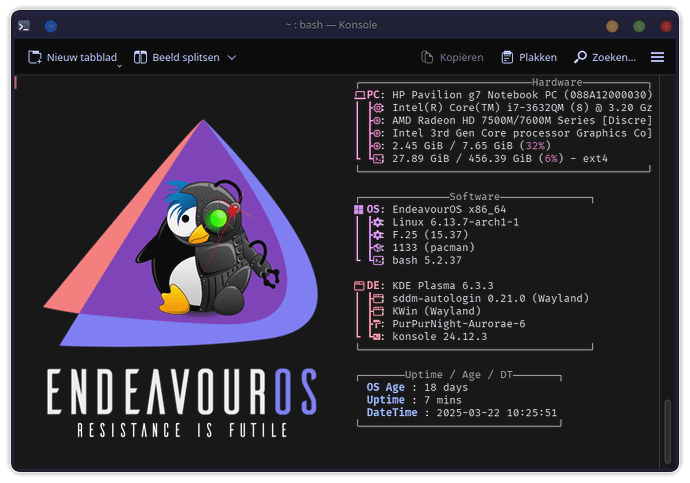Viewport: 690px width, 483px height.
Task: Click the 'RESISTANCE IS FUTILE' tagline text
Action: [182, 430]
